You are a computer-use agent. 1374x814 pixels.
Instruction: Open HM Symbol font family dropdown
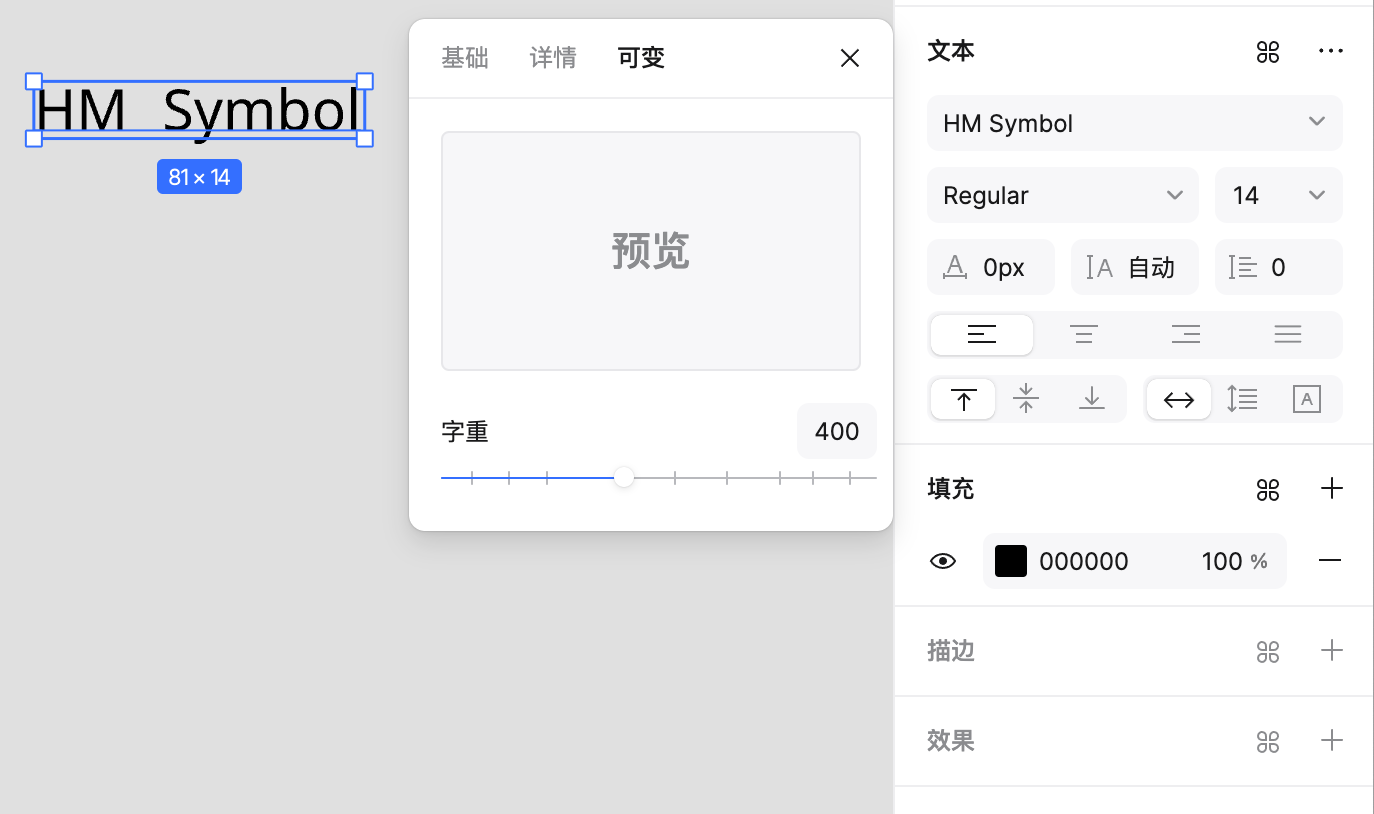(x=1135, y=123)
